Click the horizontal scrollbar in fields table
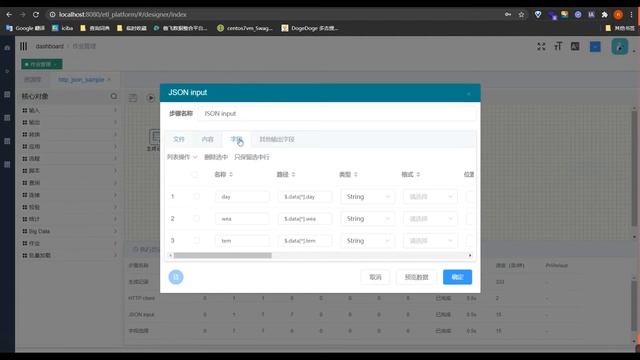The width and height of the screenshot is (640, 360). 222,256
